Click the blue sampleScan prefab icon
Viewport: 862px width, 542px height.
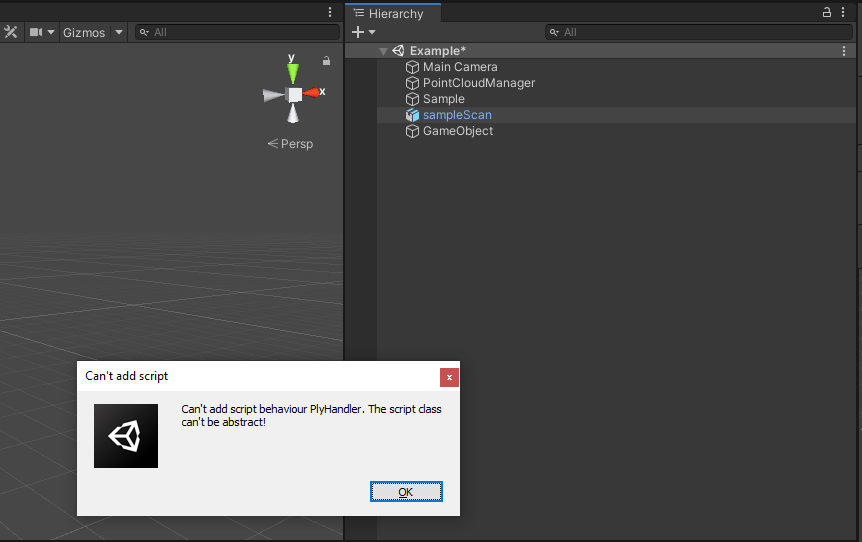pos(412,115)
